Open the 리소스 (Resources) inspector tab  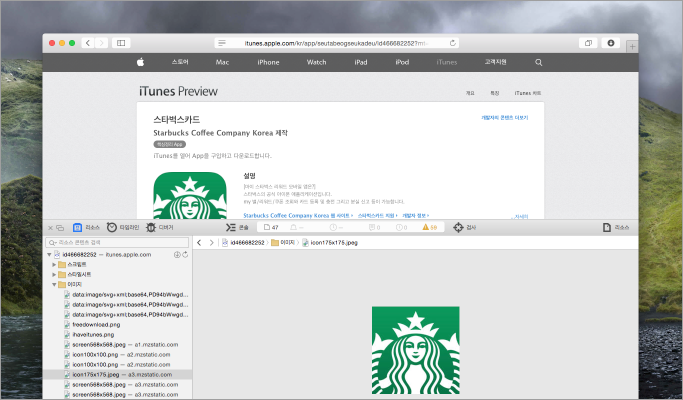point(86,227)
